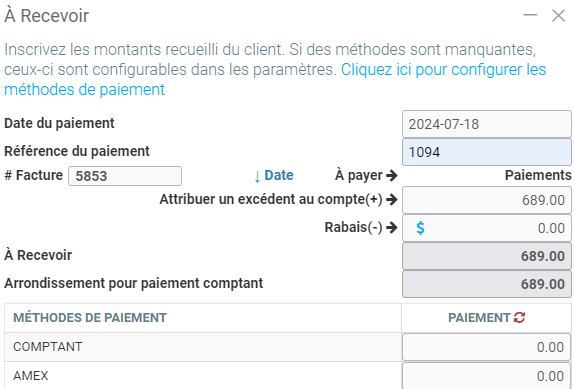The image size is (574, 389).
Task: Close the À Recevoir dialog
Action: click(559, 15)
